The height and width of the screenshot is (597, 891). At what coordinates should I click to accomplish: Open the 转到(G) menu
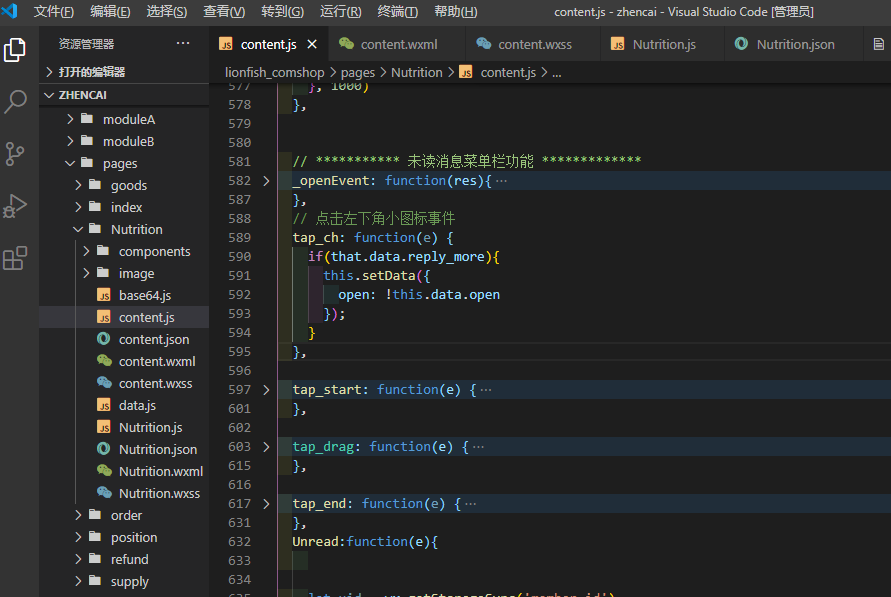[x=282, y=11]
